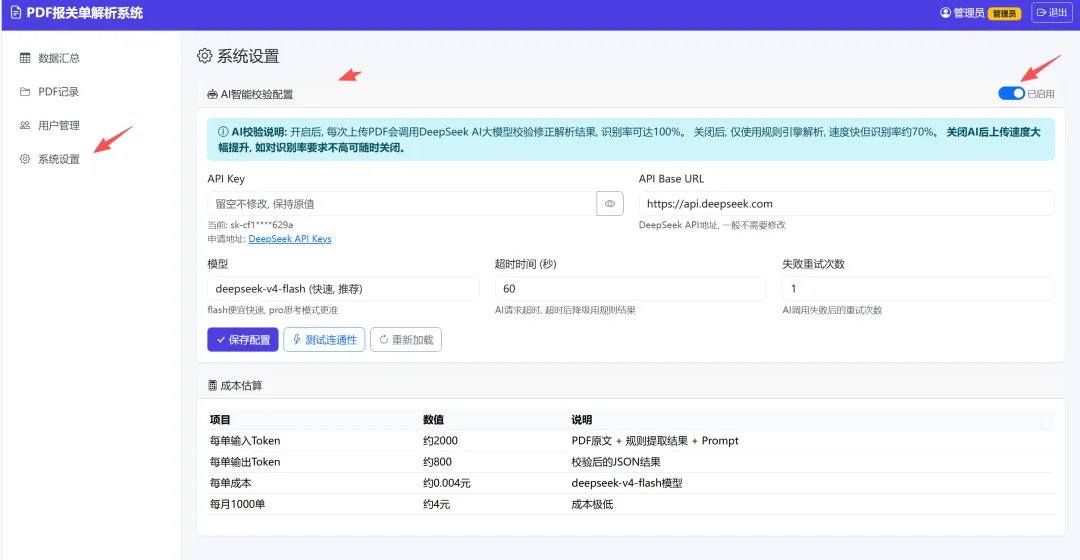Click the 退出 logout button
This screenshot has width=1080, height=560.
[1052, 13]
